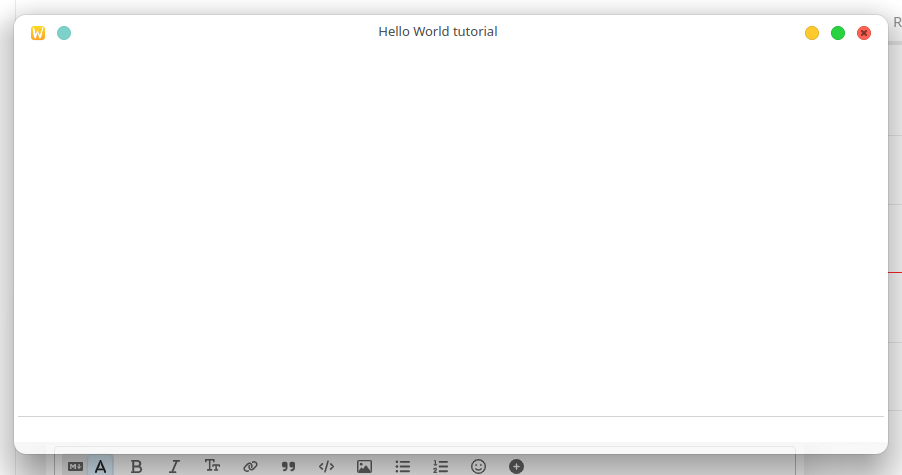The height and width of the screenshot is (475, 902).
Task: Open the emoji picker
Action: 478,466
